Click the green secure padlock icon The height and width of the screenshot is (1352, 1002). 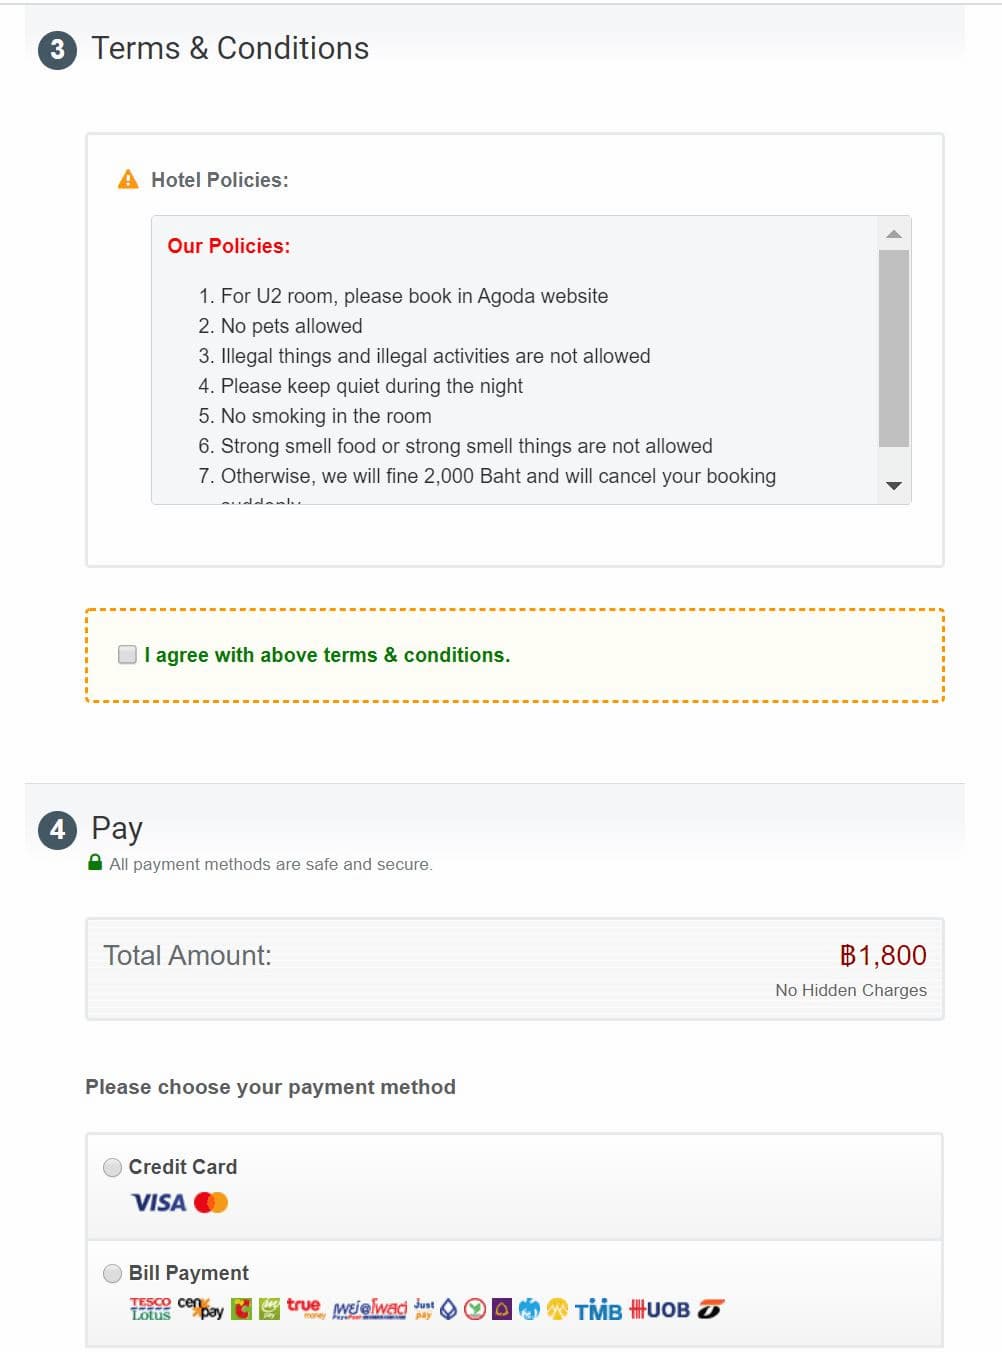point(95,862)
